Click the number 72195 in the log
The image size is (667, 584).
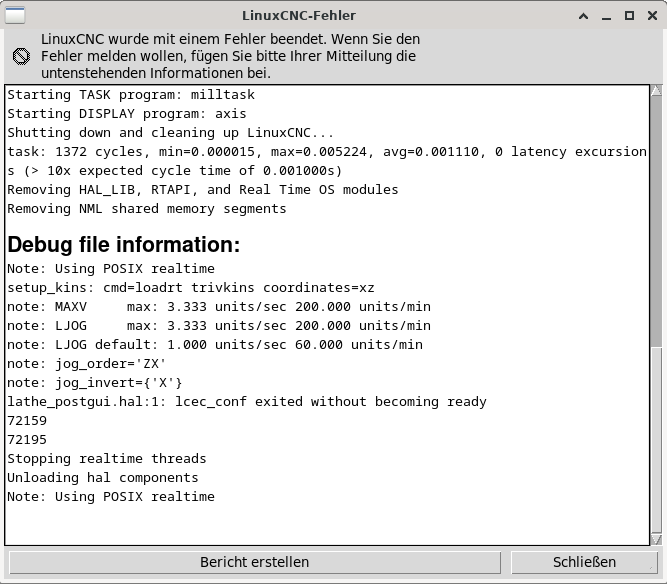pos(27,440)
